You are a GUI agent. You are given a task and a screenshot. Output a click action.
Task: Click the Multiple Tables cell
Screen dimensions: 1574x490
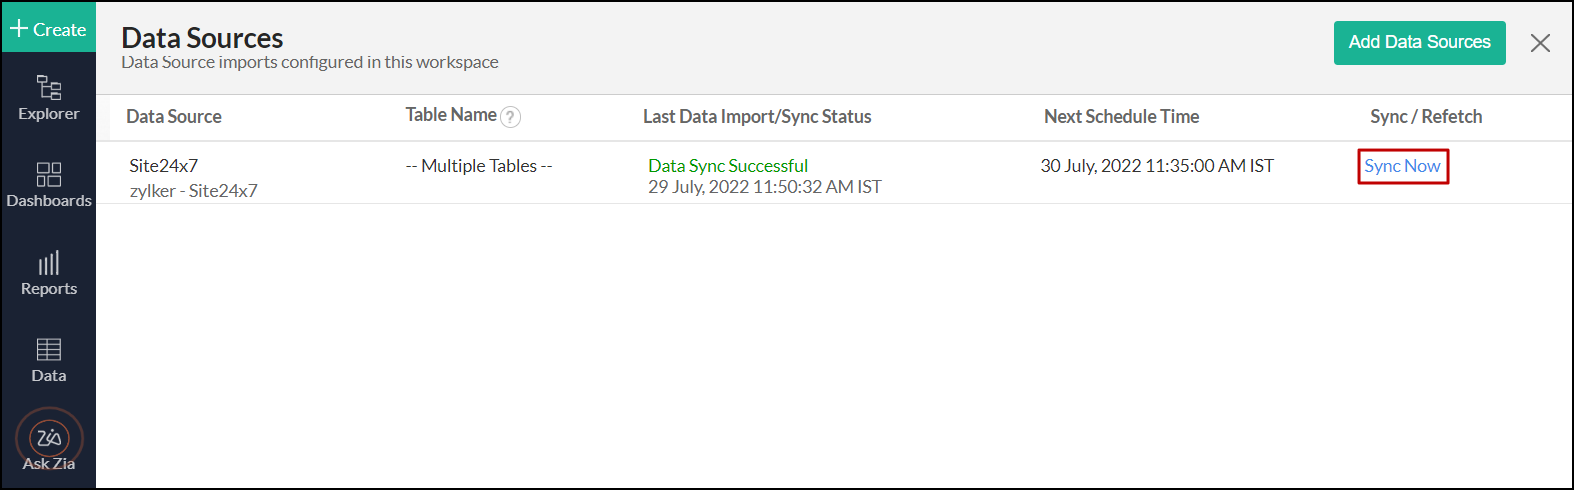tap(478, 166)
